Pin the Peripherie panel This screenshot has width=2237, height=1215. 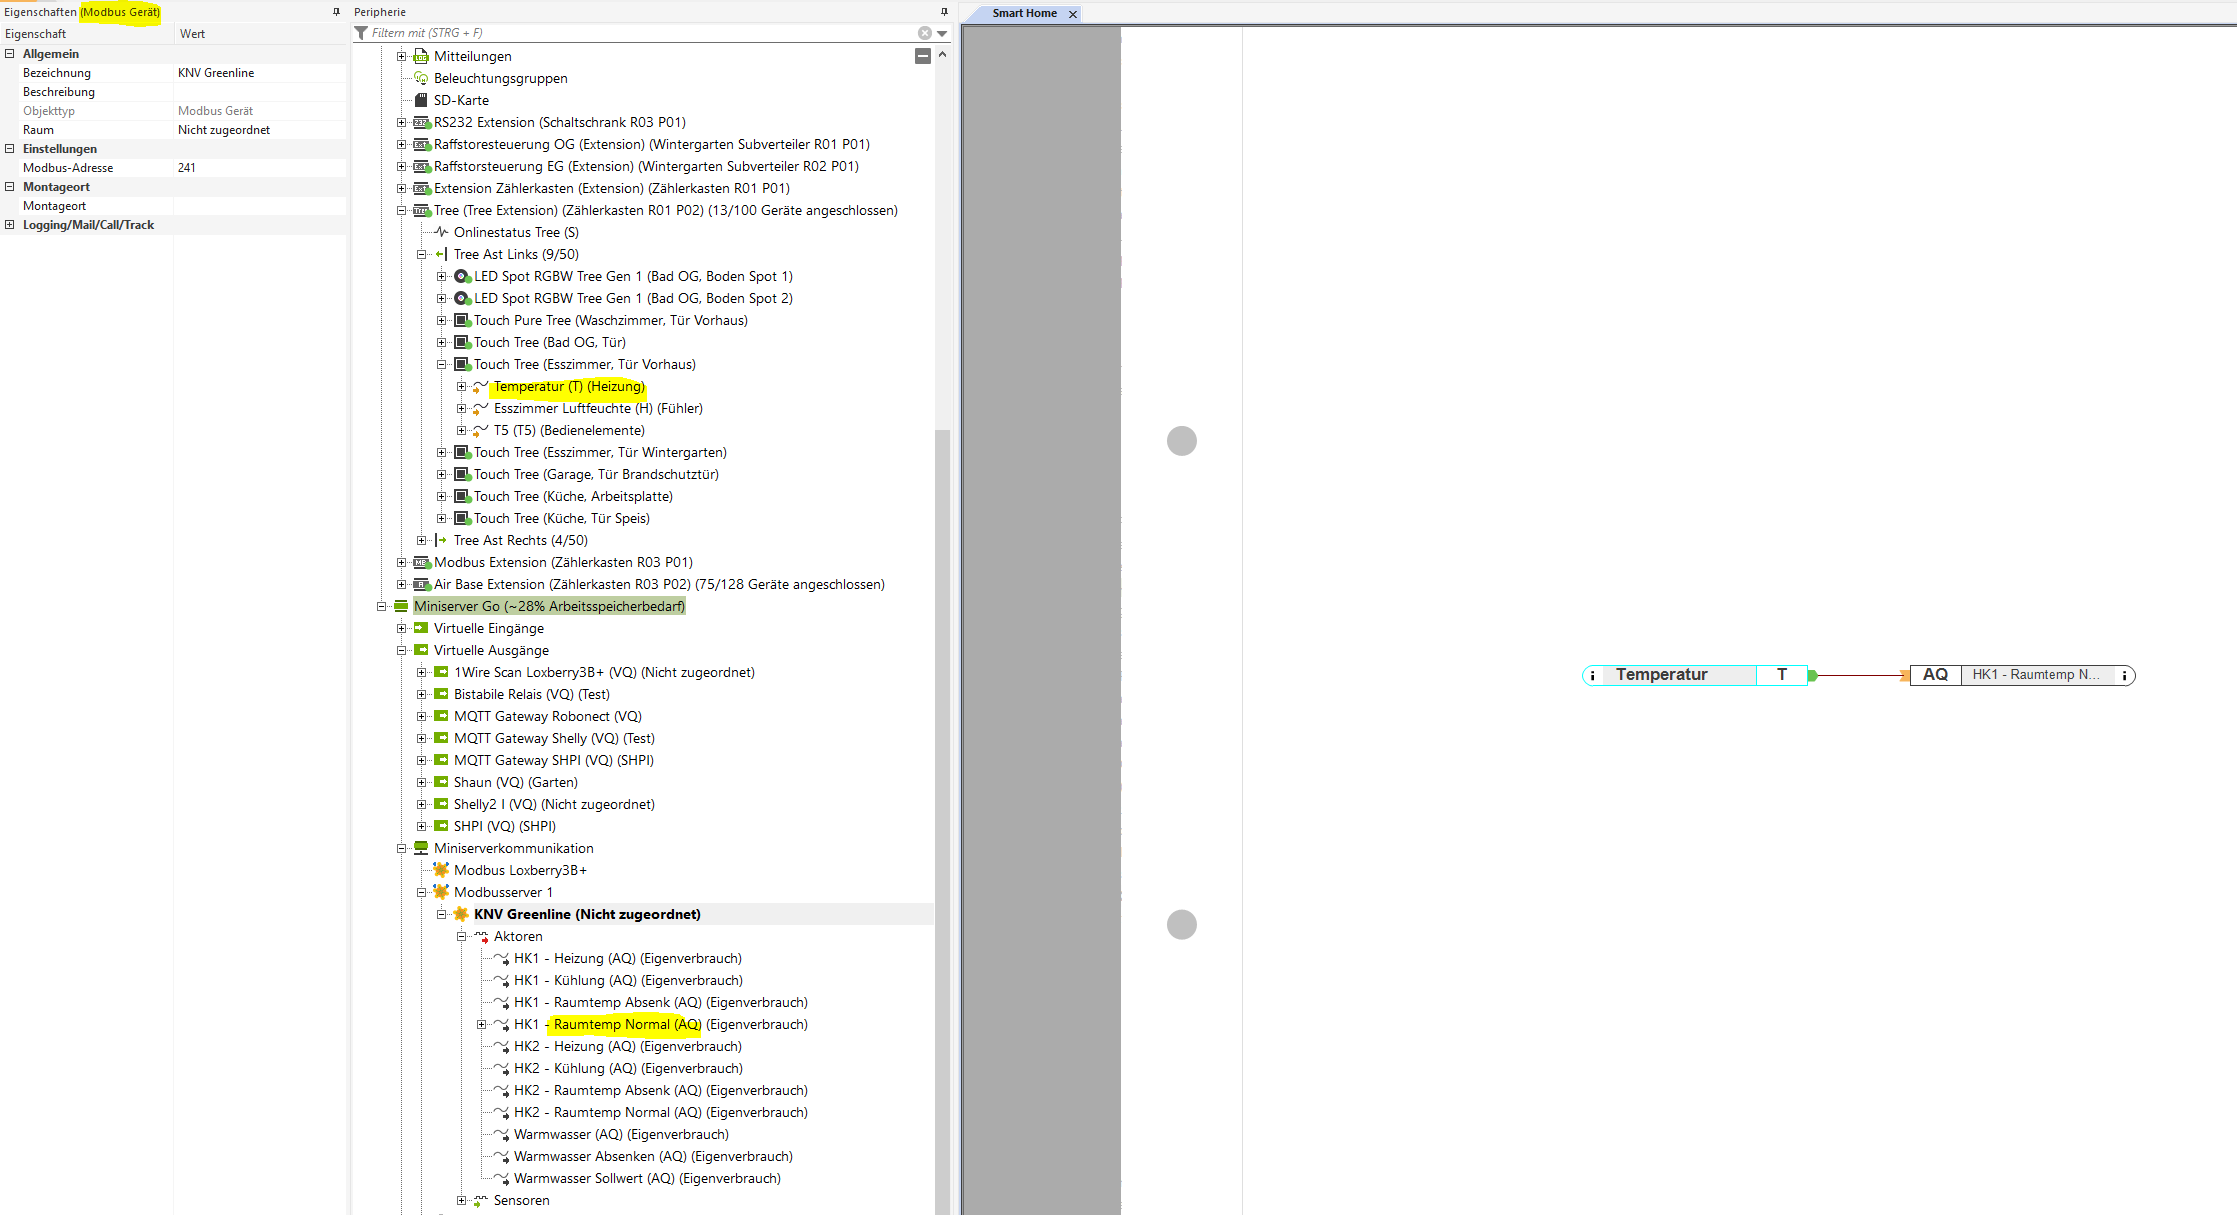(x=943, y=12)
